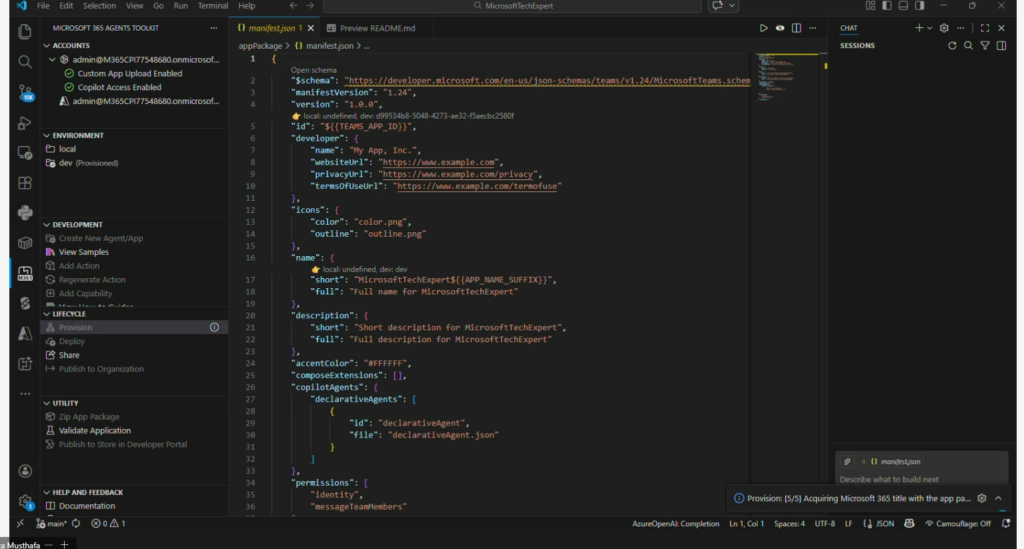The width and height of the screenshot is (1024, 549).
Task: Toggle primary side bar layout button
Action: tap(886, 6)
